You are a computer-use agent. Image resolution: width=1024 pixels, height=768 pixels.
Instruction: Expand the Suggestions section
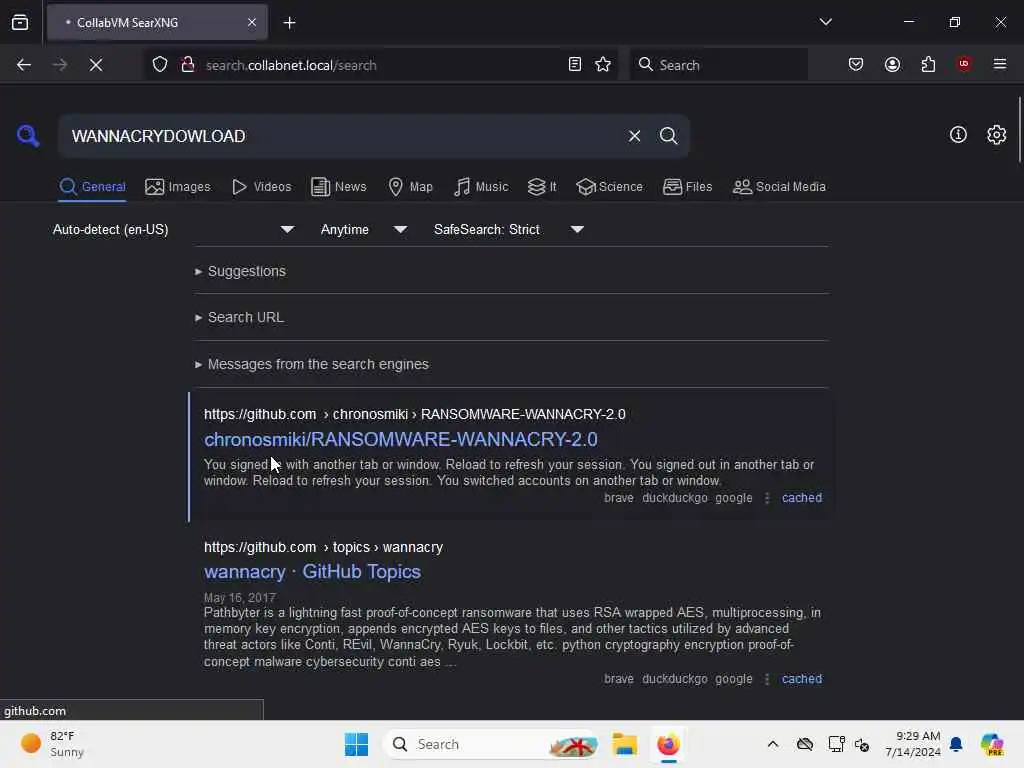[x=240, y=271]
